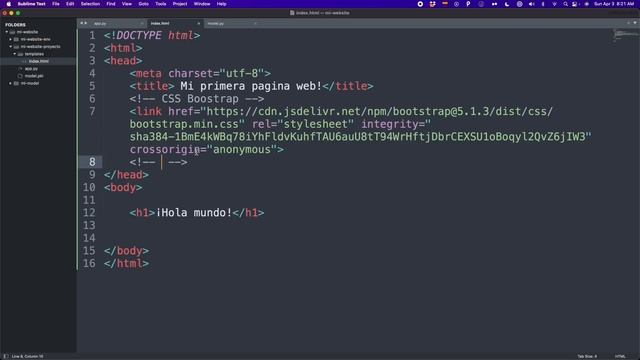Open the Edit menu
This screenshot has width=640, height=360.
click(x=70, y=4)
